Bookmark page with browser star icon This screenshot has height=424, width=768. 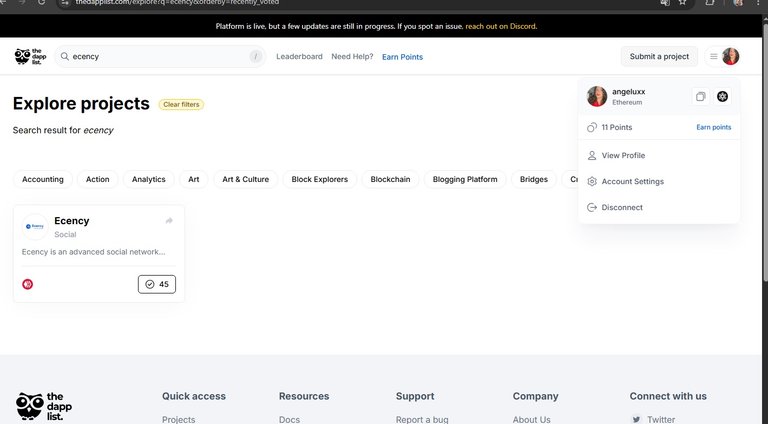(682, 2)
